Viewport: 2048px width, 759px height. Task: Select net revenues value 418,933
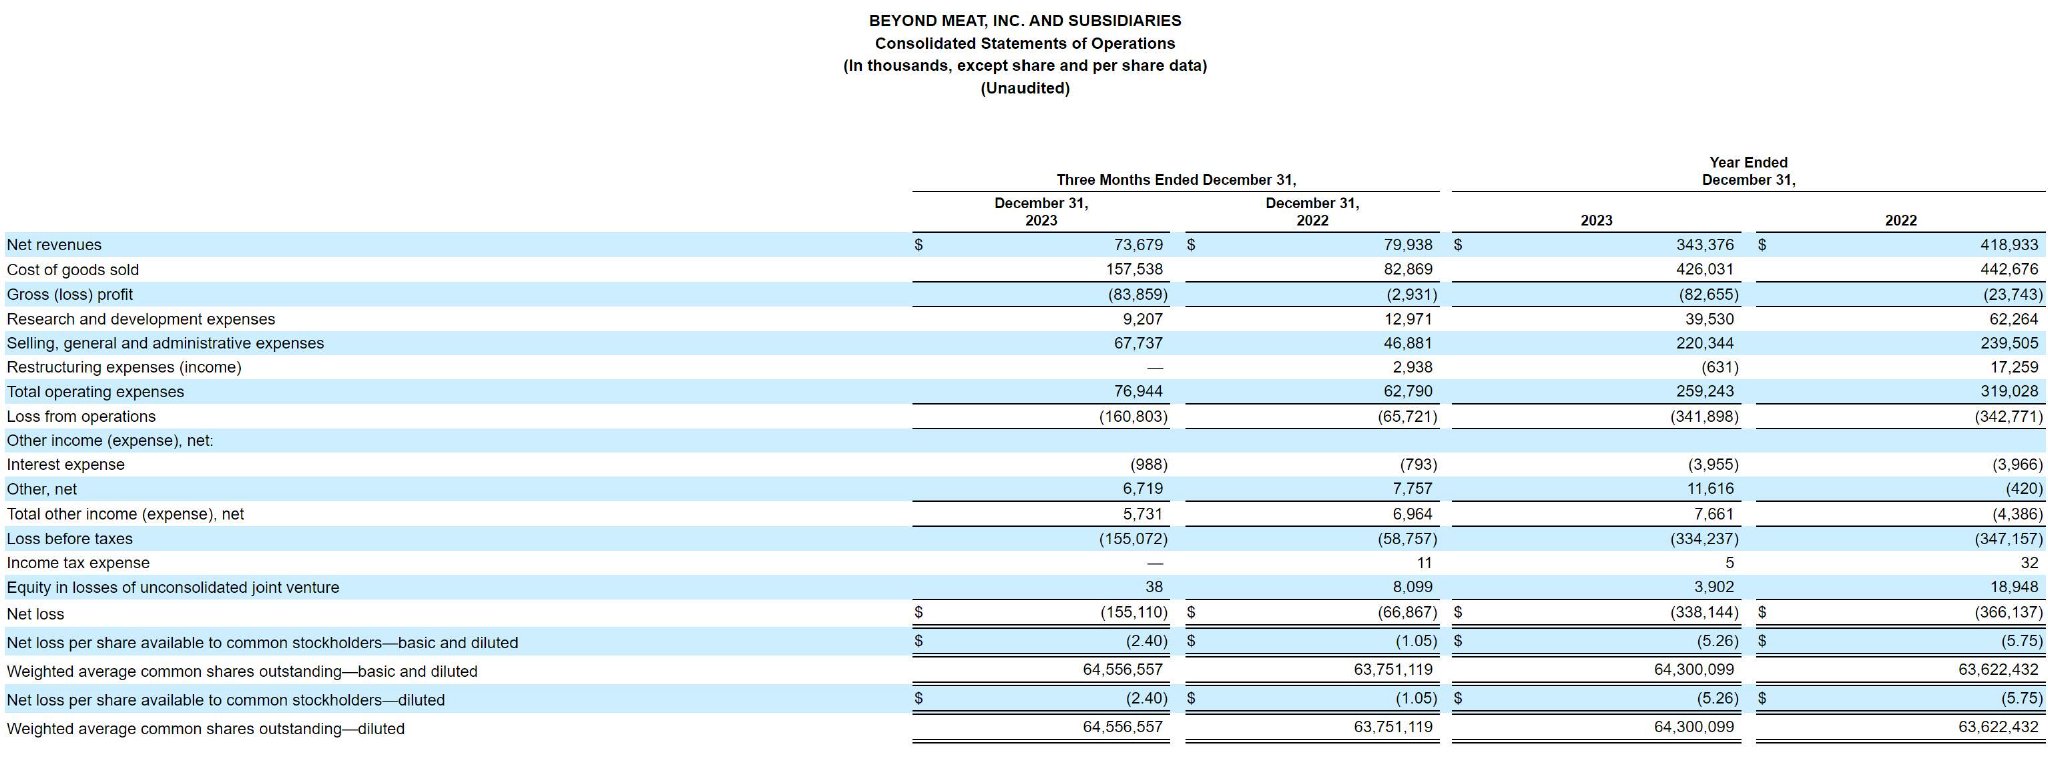tap(2009, 245)
